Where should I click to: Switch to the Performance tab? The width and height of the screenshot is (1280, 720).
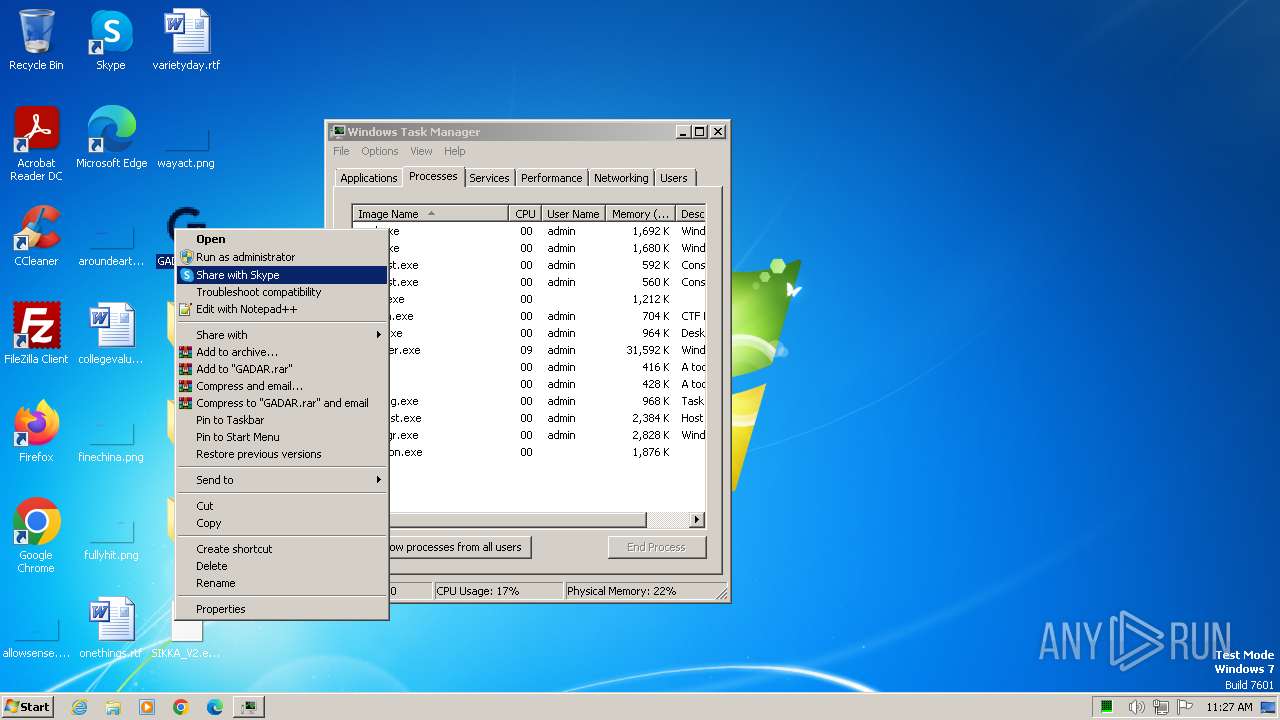(x=551, y=178)
